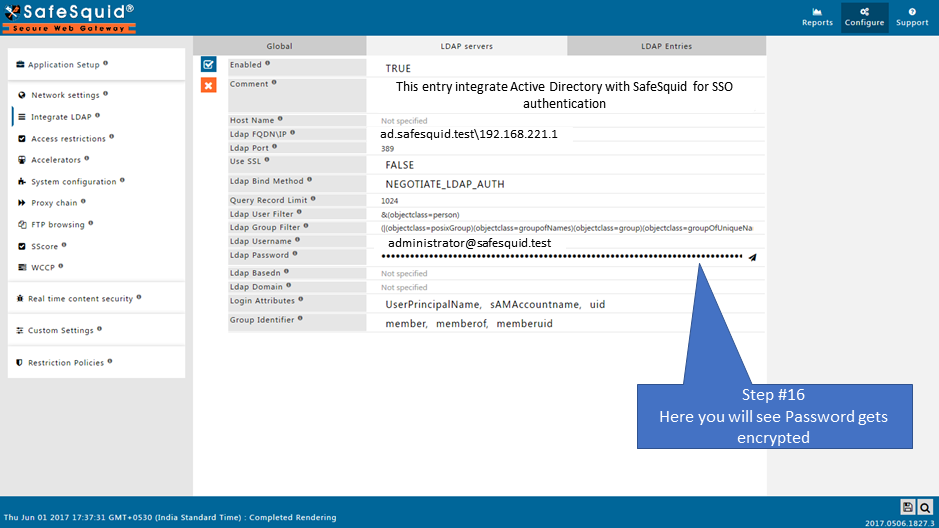This screenshot has width=939, height=528.
Task: Edit the Login Attributes field
Action: (566, 304)
